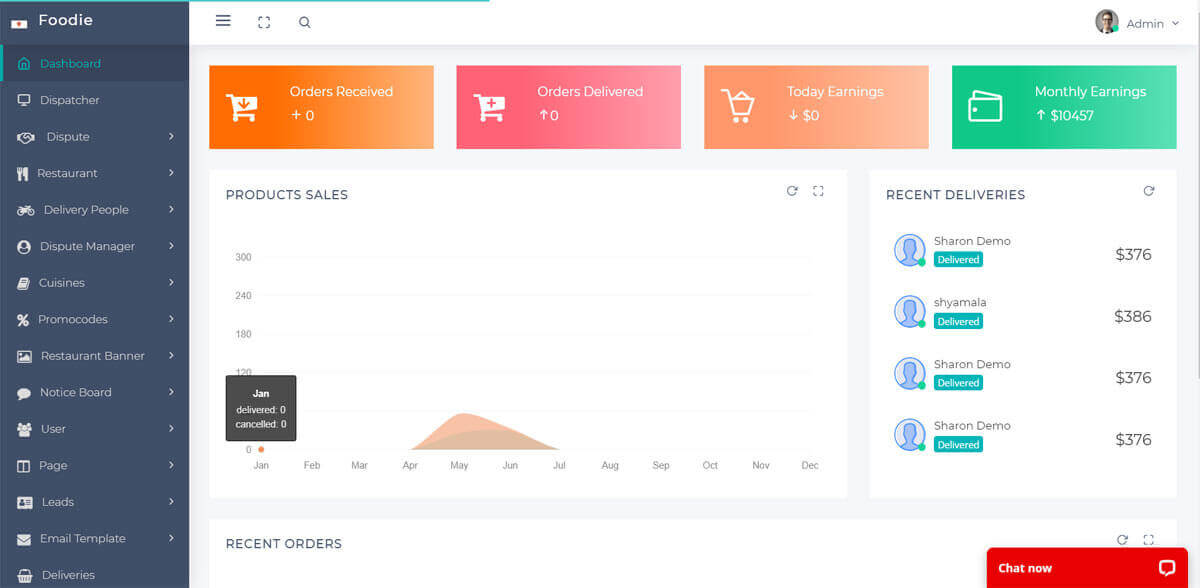
Task: Refresh the Recent Deliveries panel
Action: [1149, 191]
